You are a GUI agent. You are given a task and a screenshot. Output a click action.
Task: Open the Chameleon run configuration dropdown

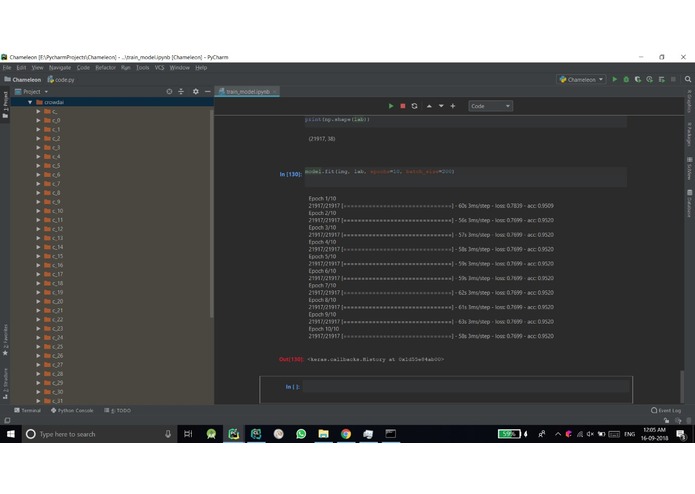click(581, 79)
